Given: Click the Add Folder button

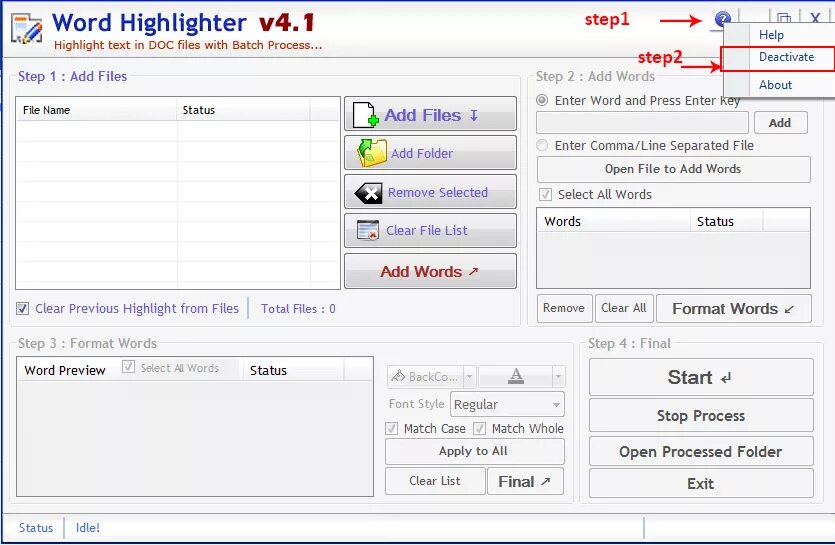Looking at the screenshot, I should click(430, 153).
